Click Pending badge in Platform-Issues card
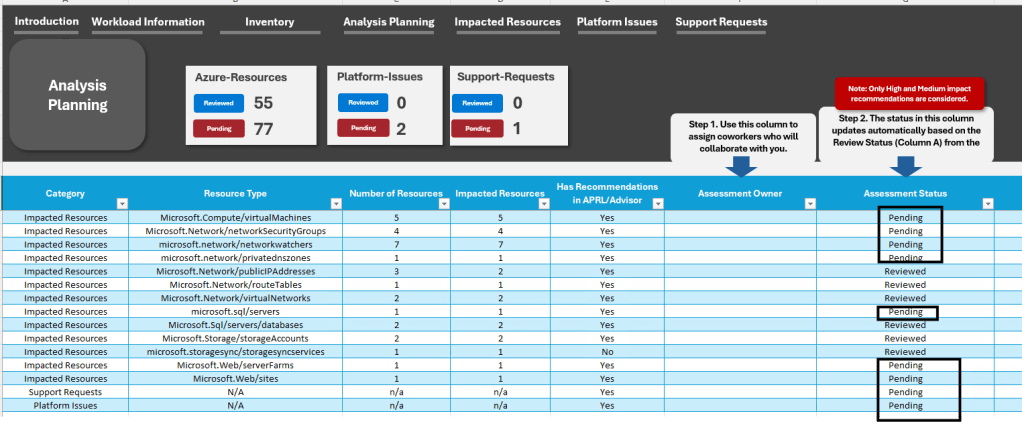 363,128
